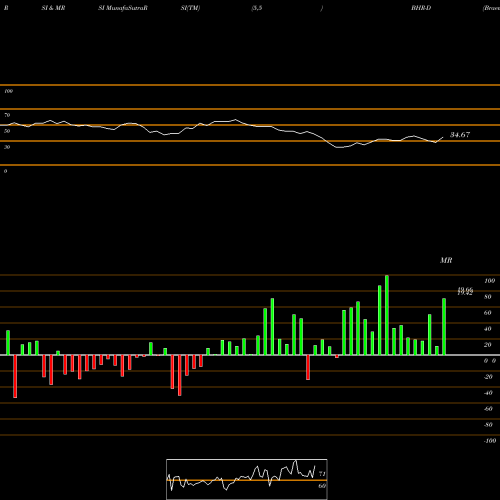Click the MR axis label 80
This screenshot has height=500, width=500.
pos(488,297)
